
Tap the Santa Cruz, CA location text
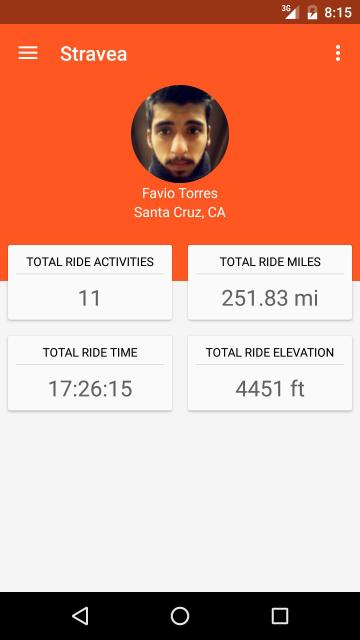tap(180, 212)
